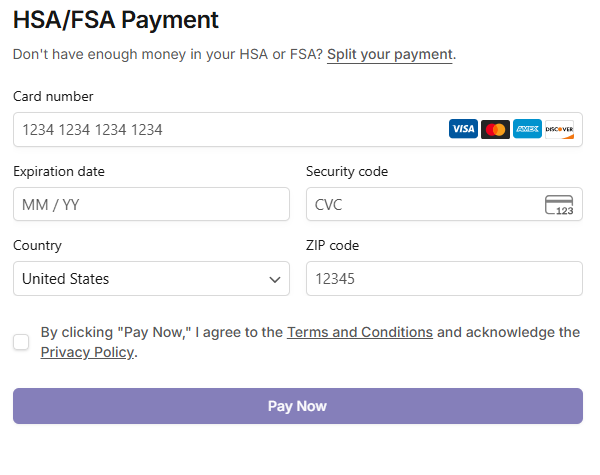Click the Security code label
600x475 pixels.
[347, 171]
